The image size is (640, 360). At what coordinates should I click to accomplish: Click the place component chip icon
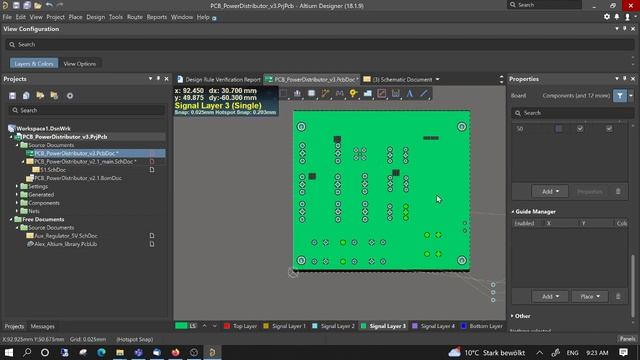(x=311, y=93)
